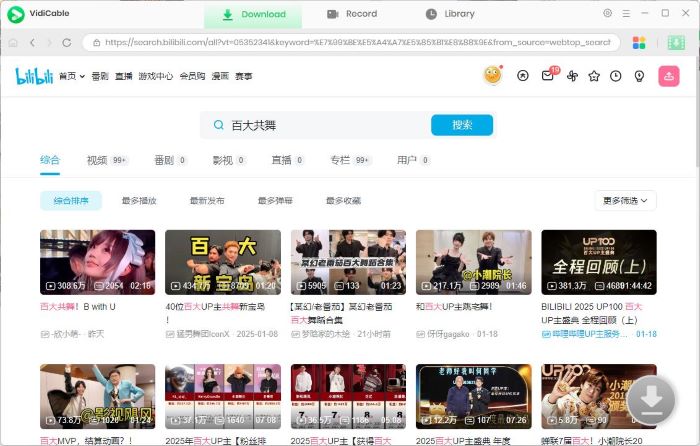Expand the 更多筛选 filter dropdown
Image resolution: width=700 pixels, height=446 pixels.
point(625,201)
